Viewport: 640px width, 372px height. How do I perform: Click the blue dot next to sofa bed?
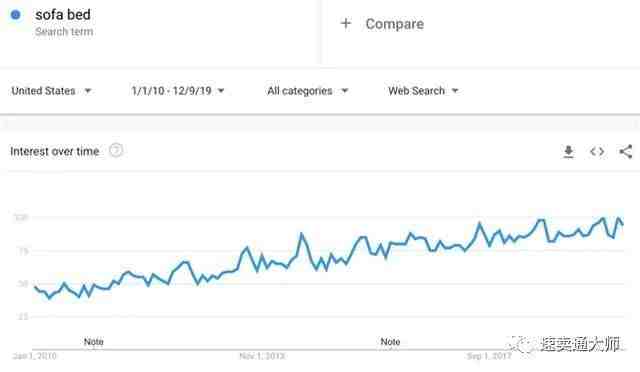pyautogui.click(x=16, y=15)
